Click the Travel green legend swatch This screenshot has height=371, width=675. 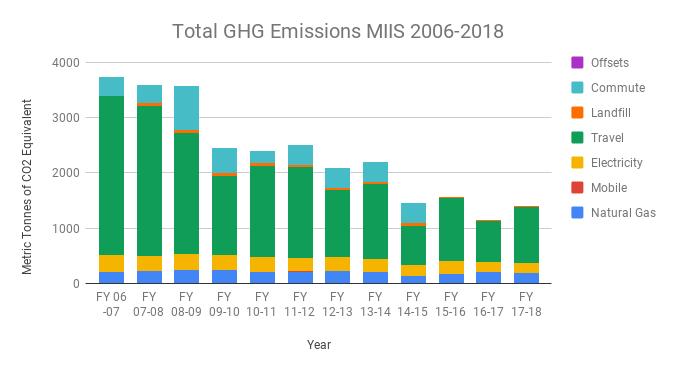577,137
